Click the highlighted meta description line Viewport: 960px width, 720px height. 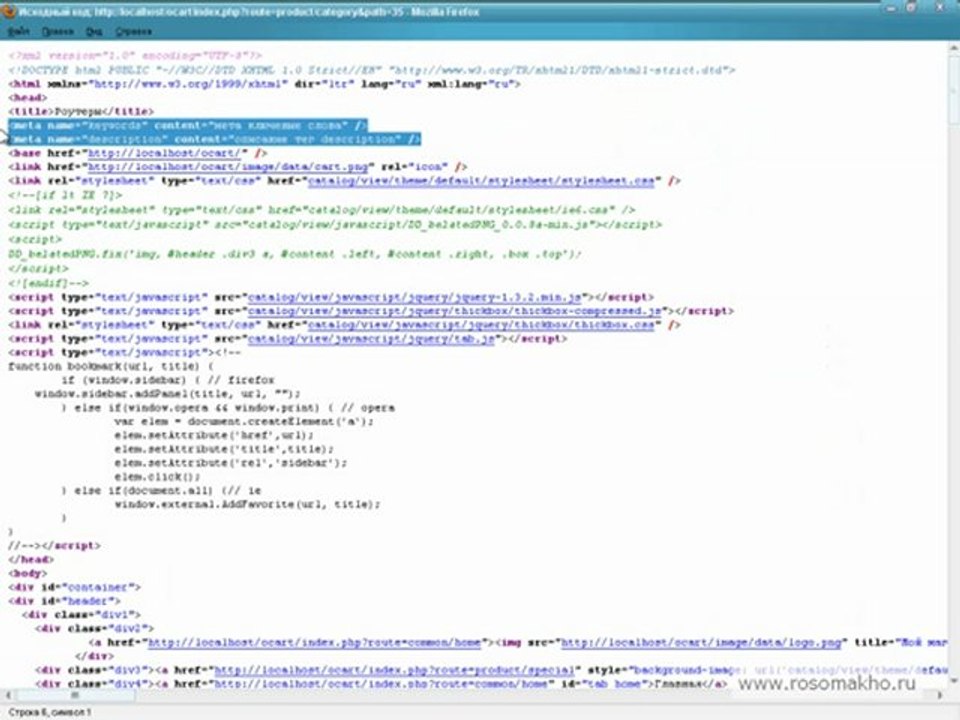click(215, 139)
